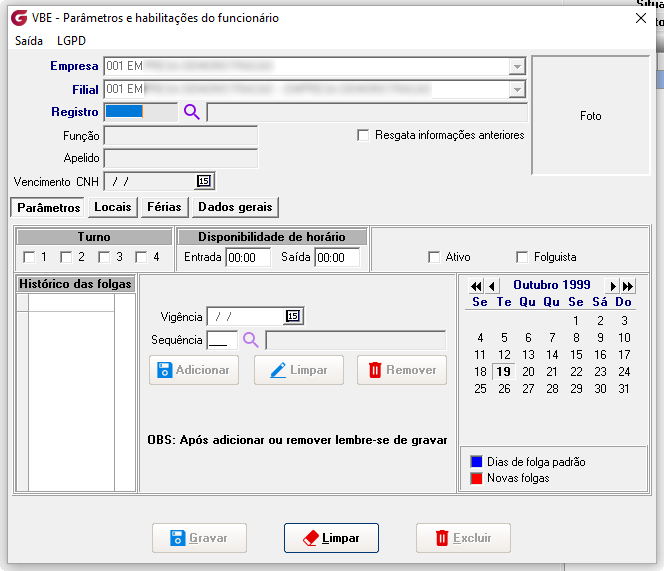This screenshot has height=571, width=664.
Task: Click the Remover button
Action: pyautogui.click(x=402, y=370)
